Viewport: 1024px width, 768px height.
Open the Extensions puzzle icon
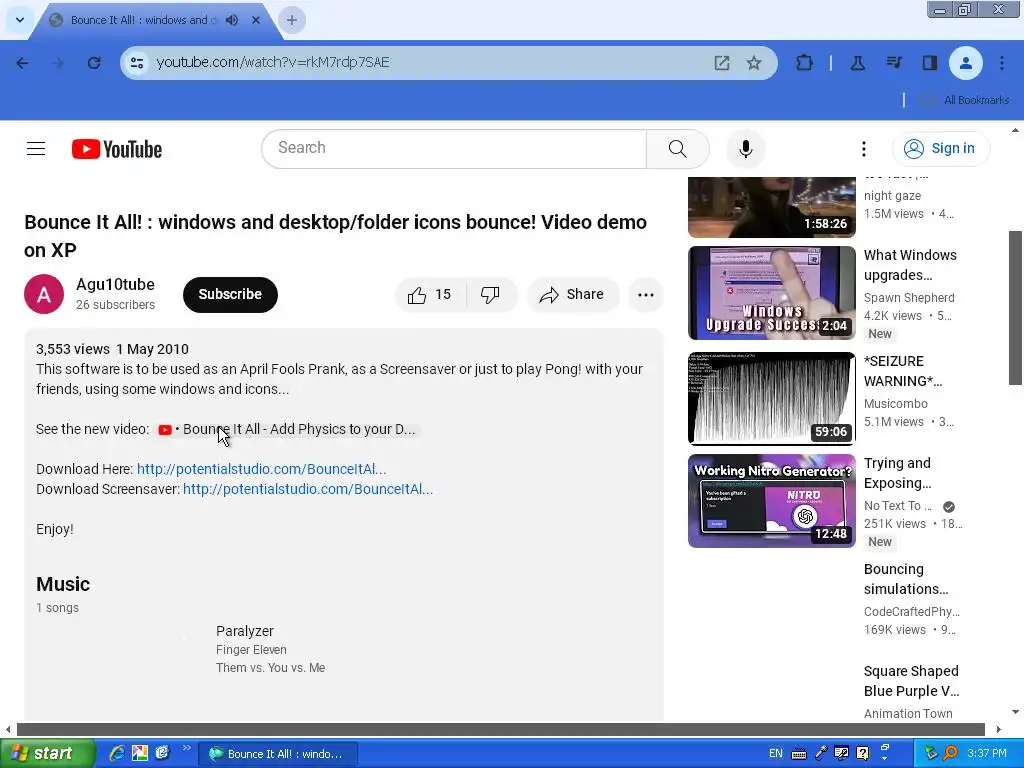pos(805,63)
